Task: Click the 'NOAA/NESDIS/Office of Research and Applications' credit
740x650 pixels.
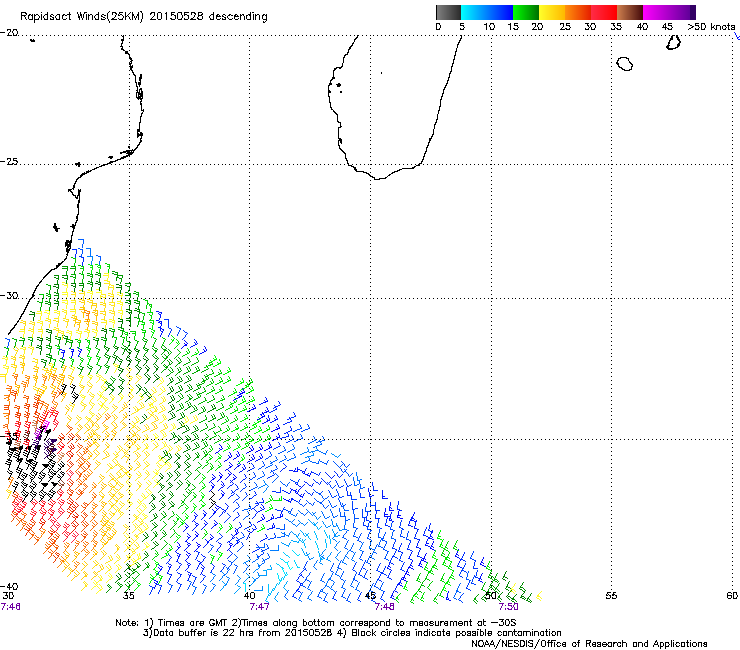Action: pos(589,644)
